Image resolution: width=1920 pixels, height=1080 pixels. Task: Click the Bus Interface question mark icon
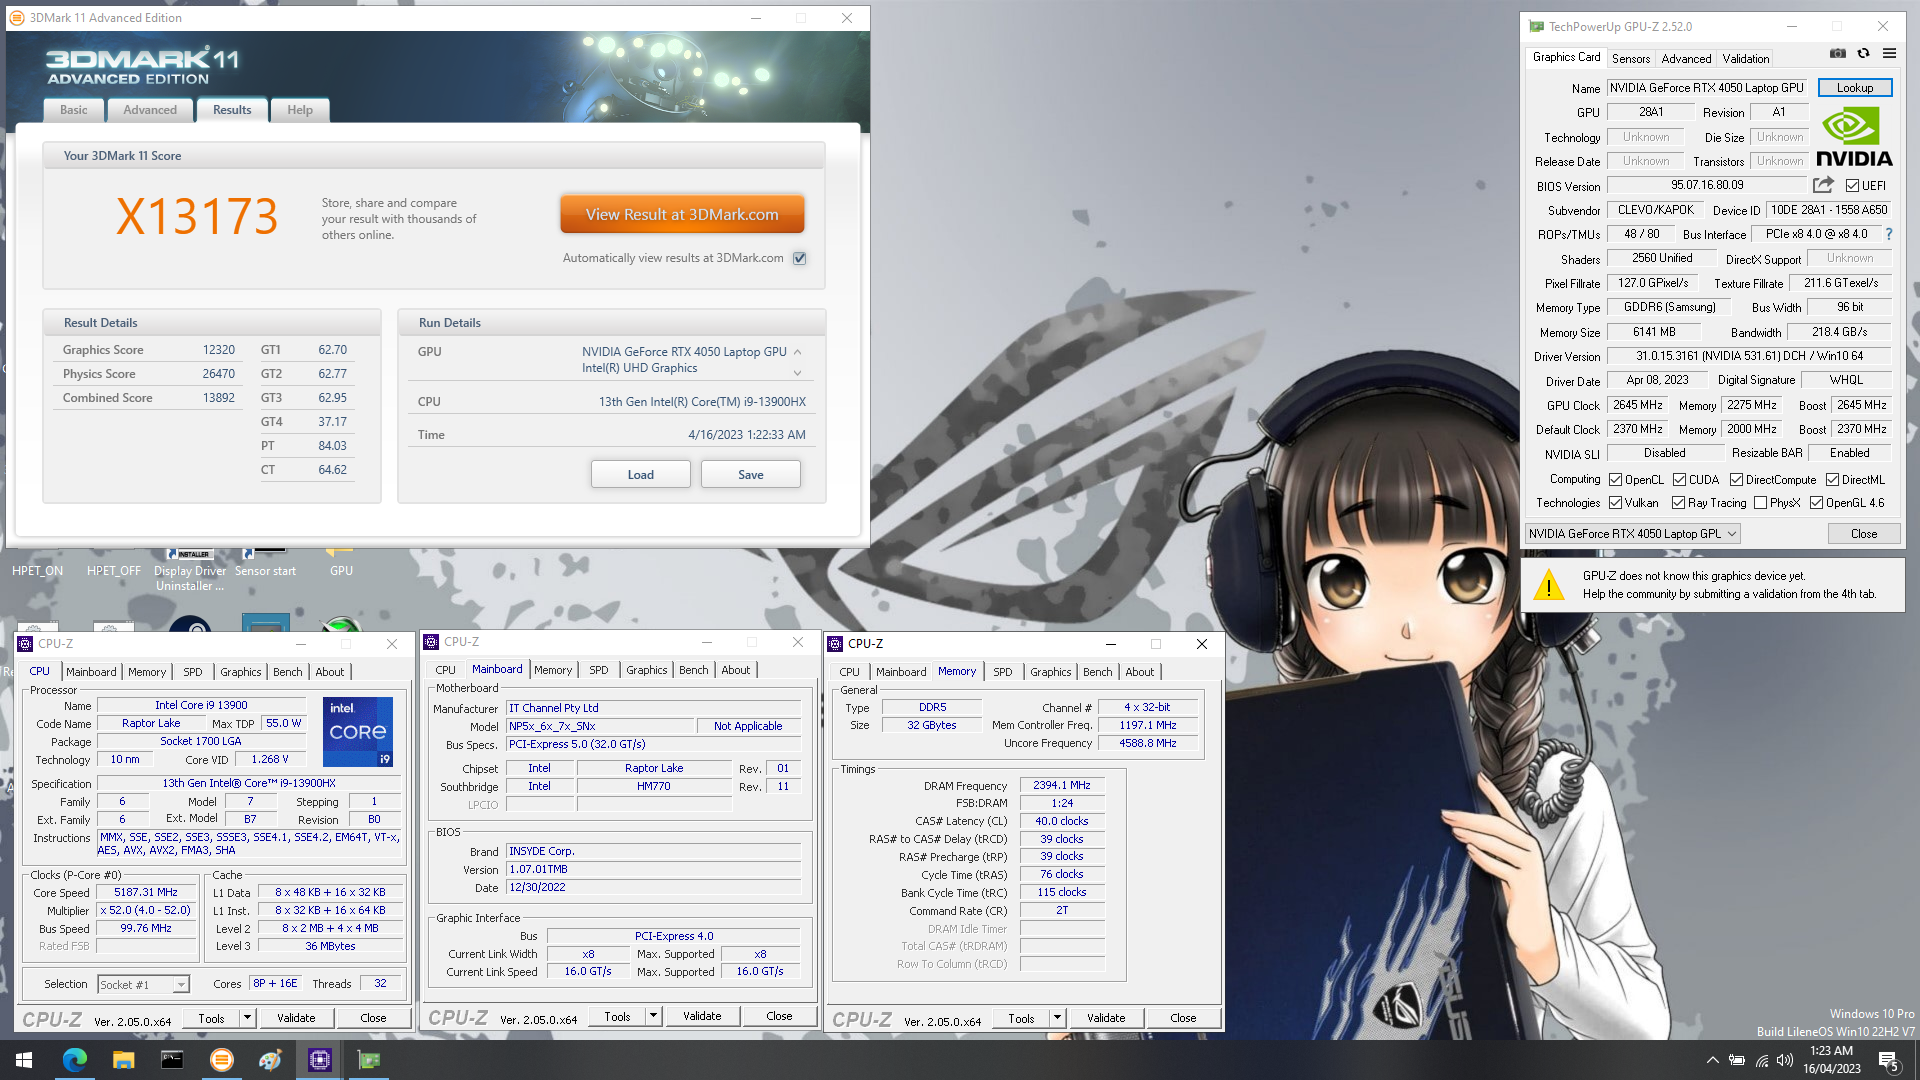pos(1888,234)
